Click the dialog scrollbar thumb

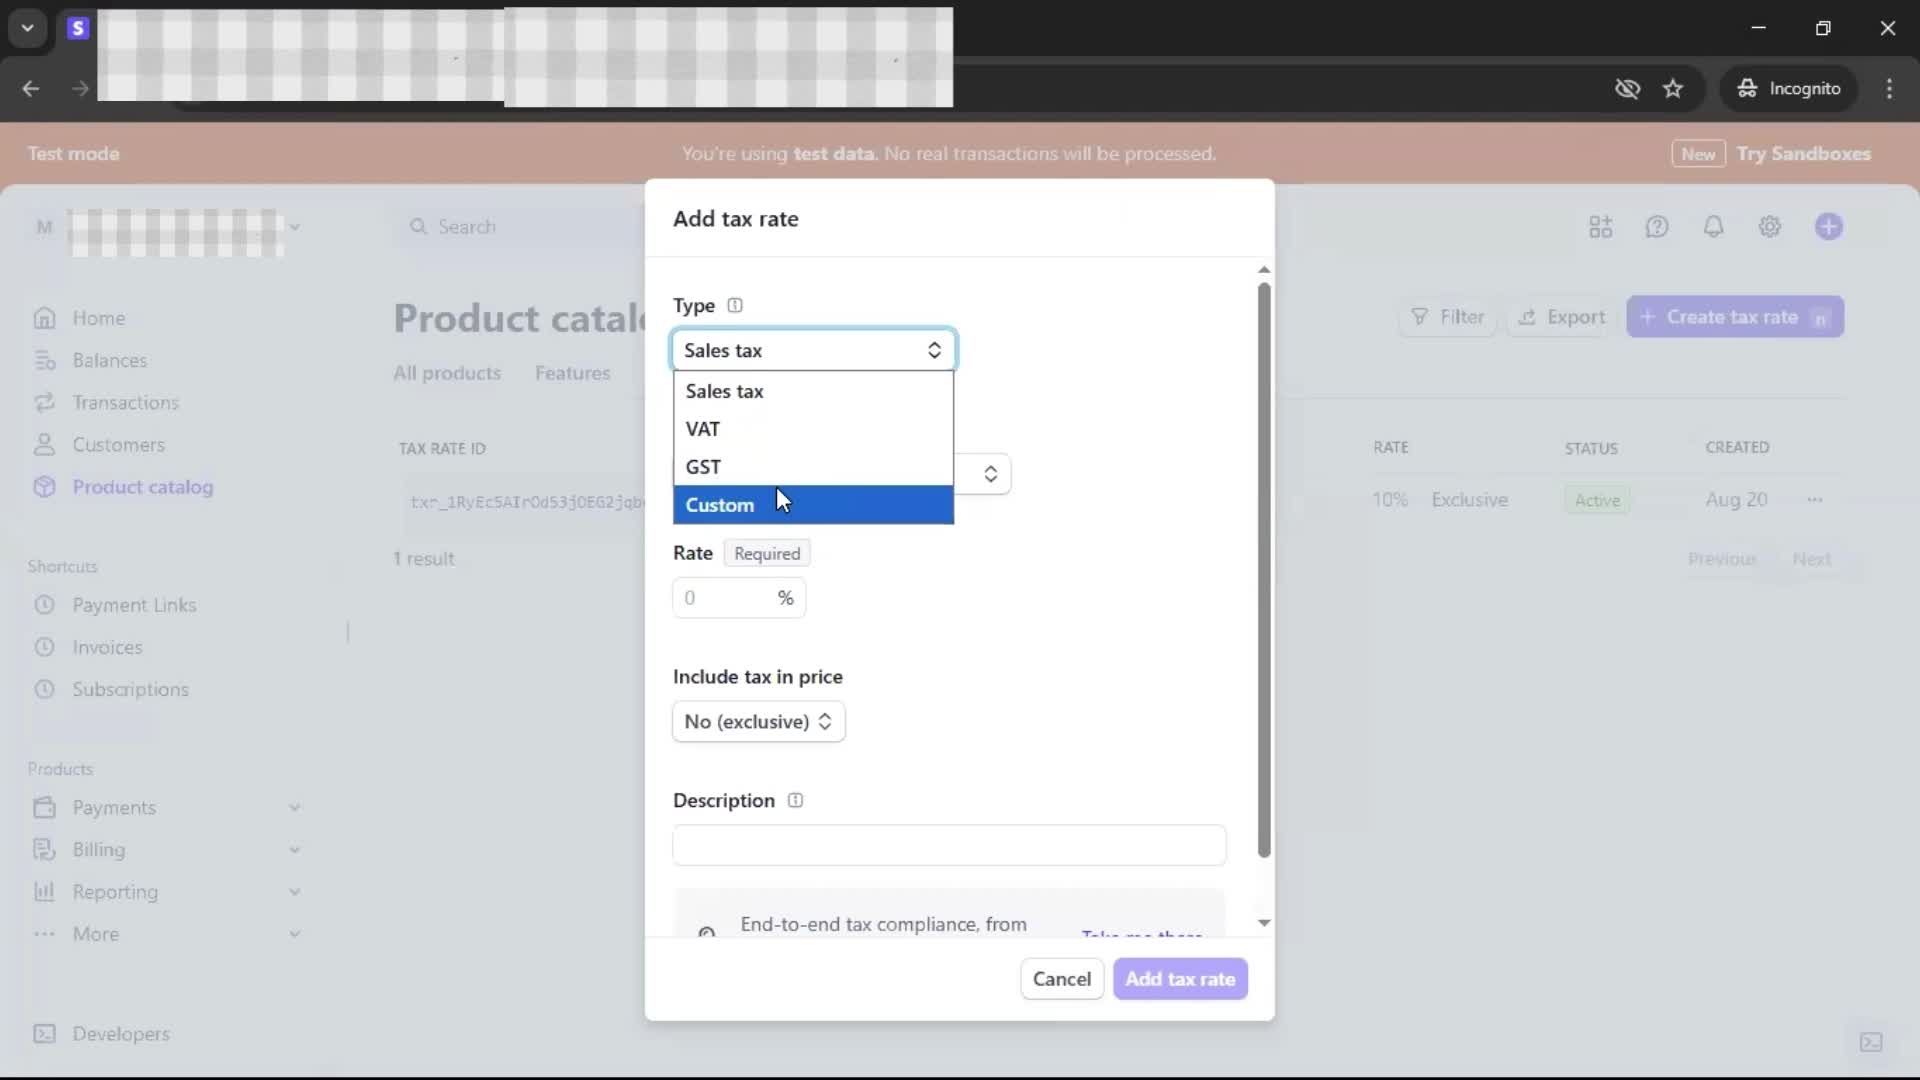1264,570
